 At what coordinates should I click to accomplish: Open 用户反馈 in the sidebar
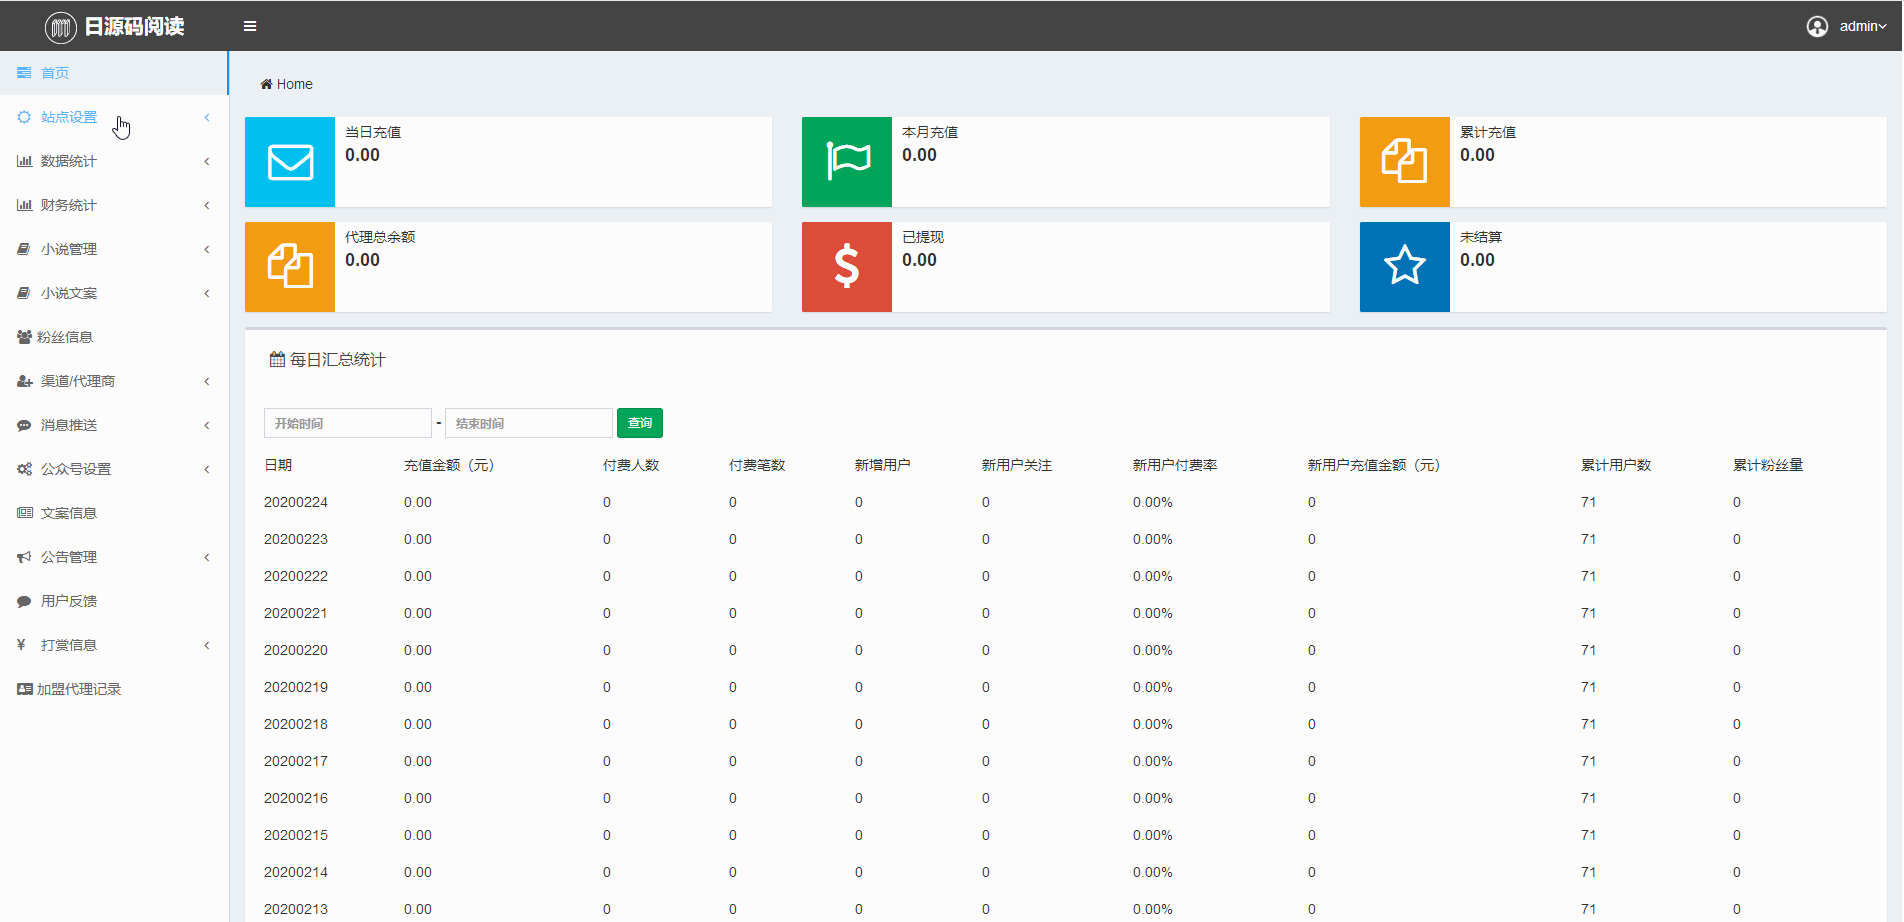(x=69, y=601)
